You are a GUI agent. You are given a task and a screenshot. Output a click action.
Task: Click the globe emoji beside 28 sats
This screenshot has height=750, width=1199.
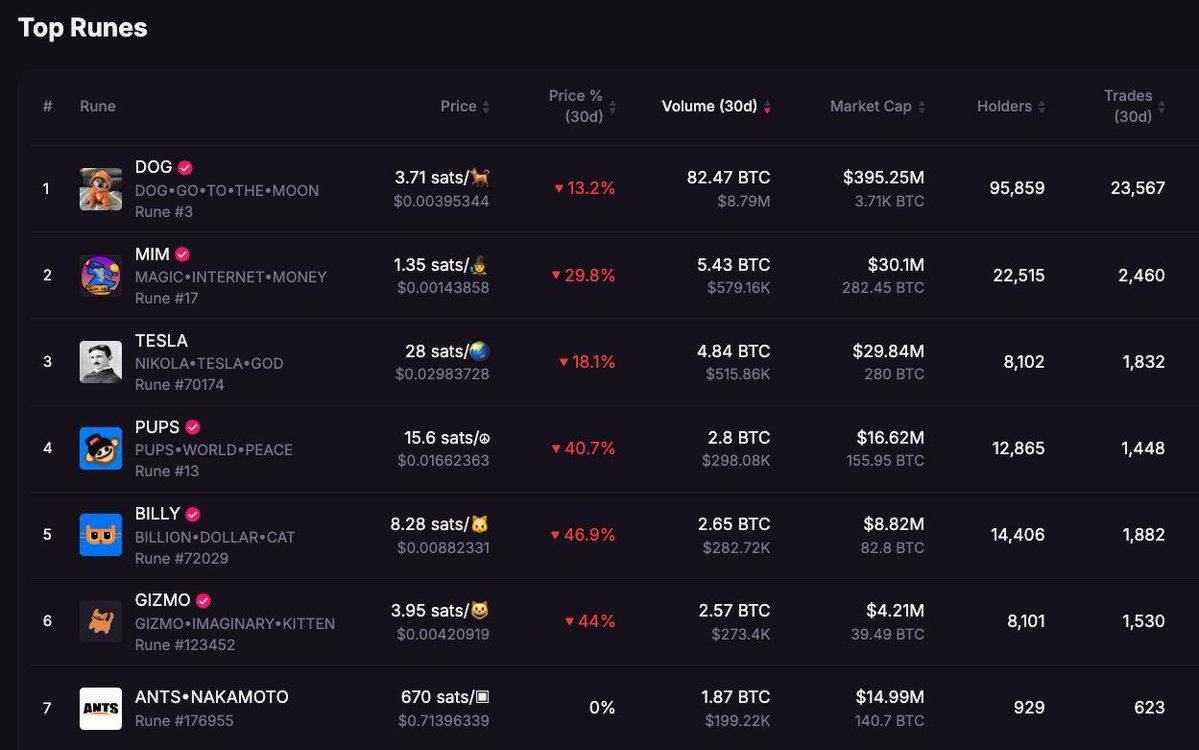[x=479, y=351]
